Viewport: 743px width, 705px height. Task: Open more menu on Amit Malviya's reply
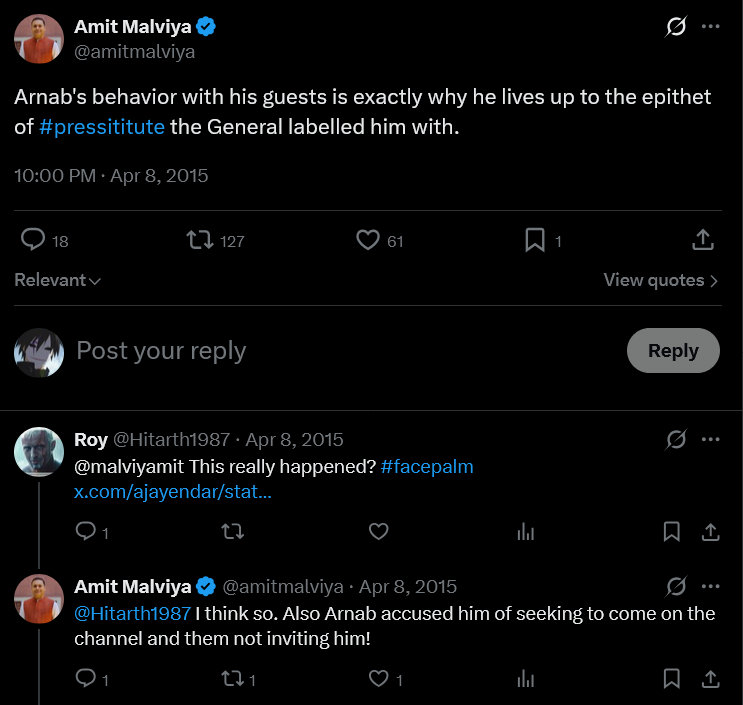710,586
